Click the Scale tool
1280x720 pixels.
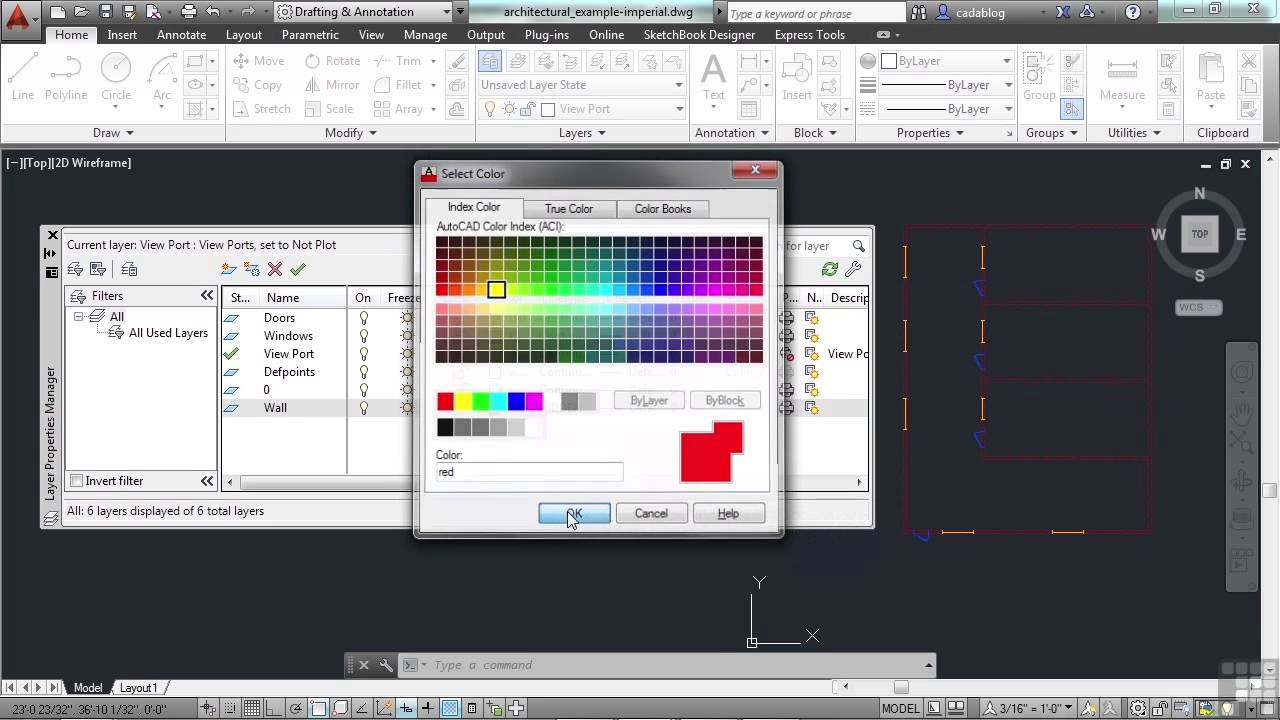(329, 109)
